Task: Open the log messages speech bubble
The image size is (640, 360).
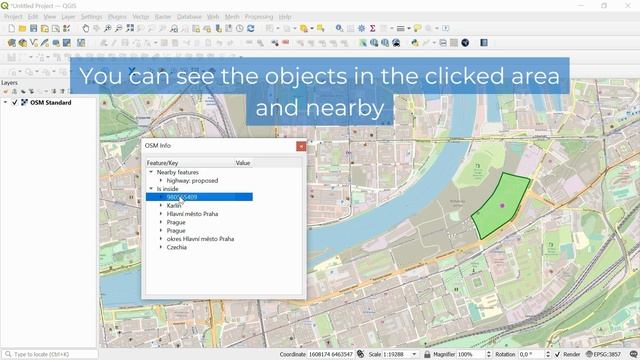Action: (x=633, y=354)
